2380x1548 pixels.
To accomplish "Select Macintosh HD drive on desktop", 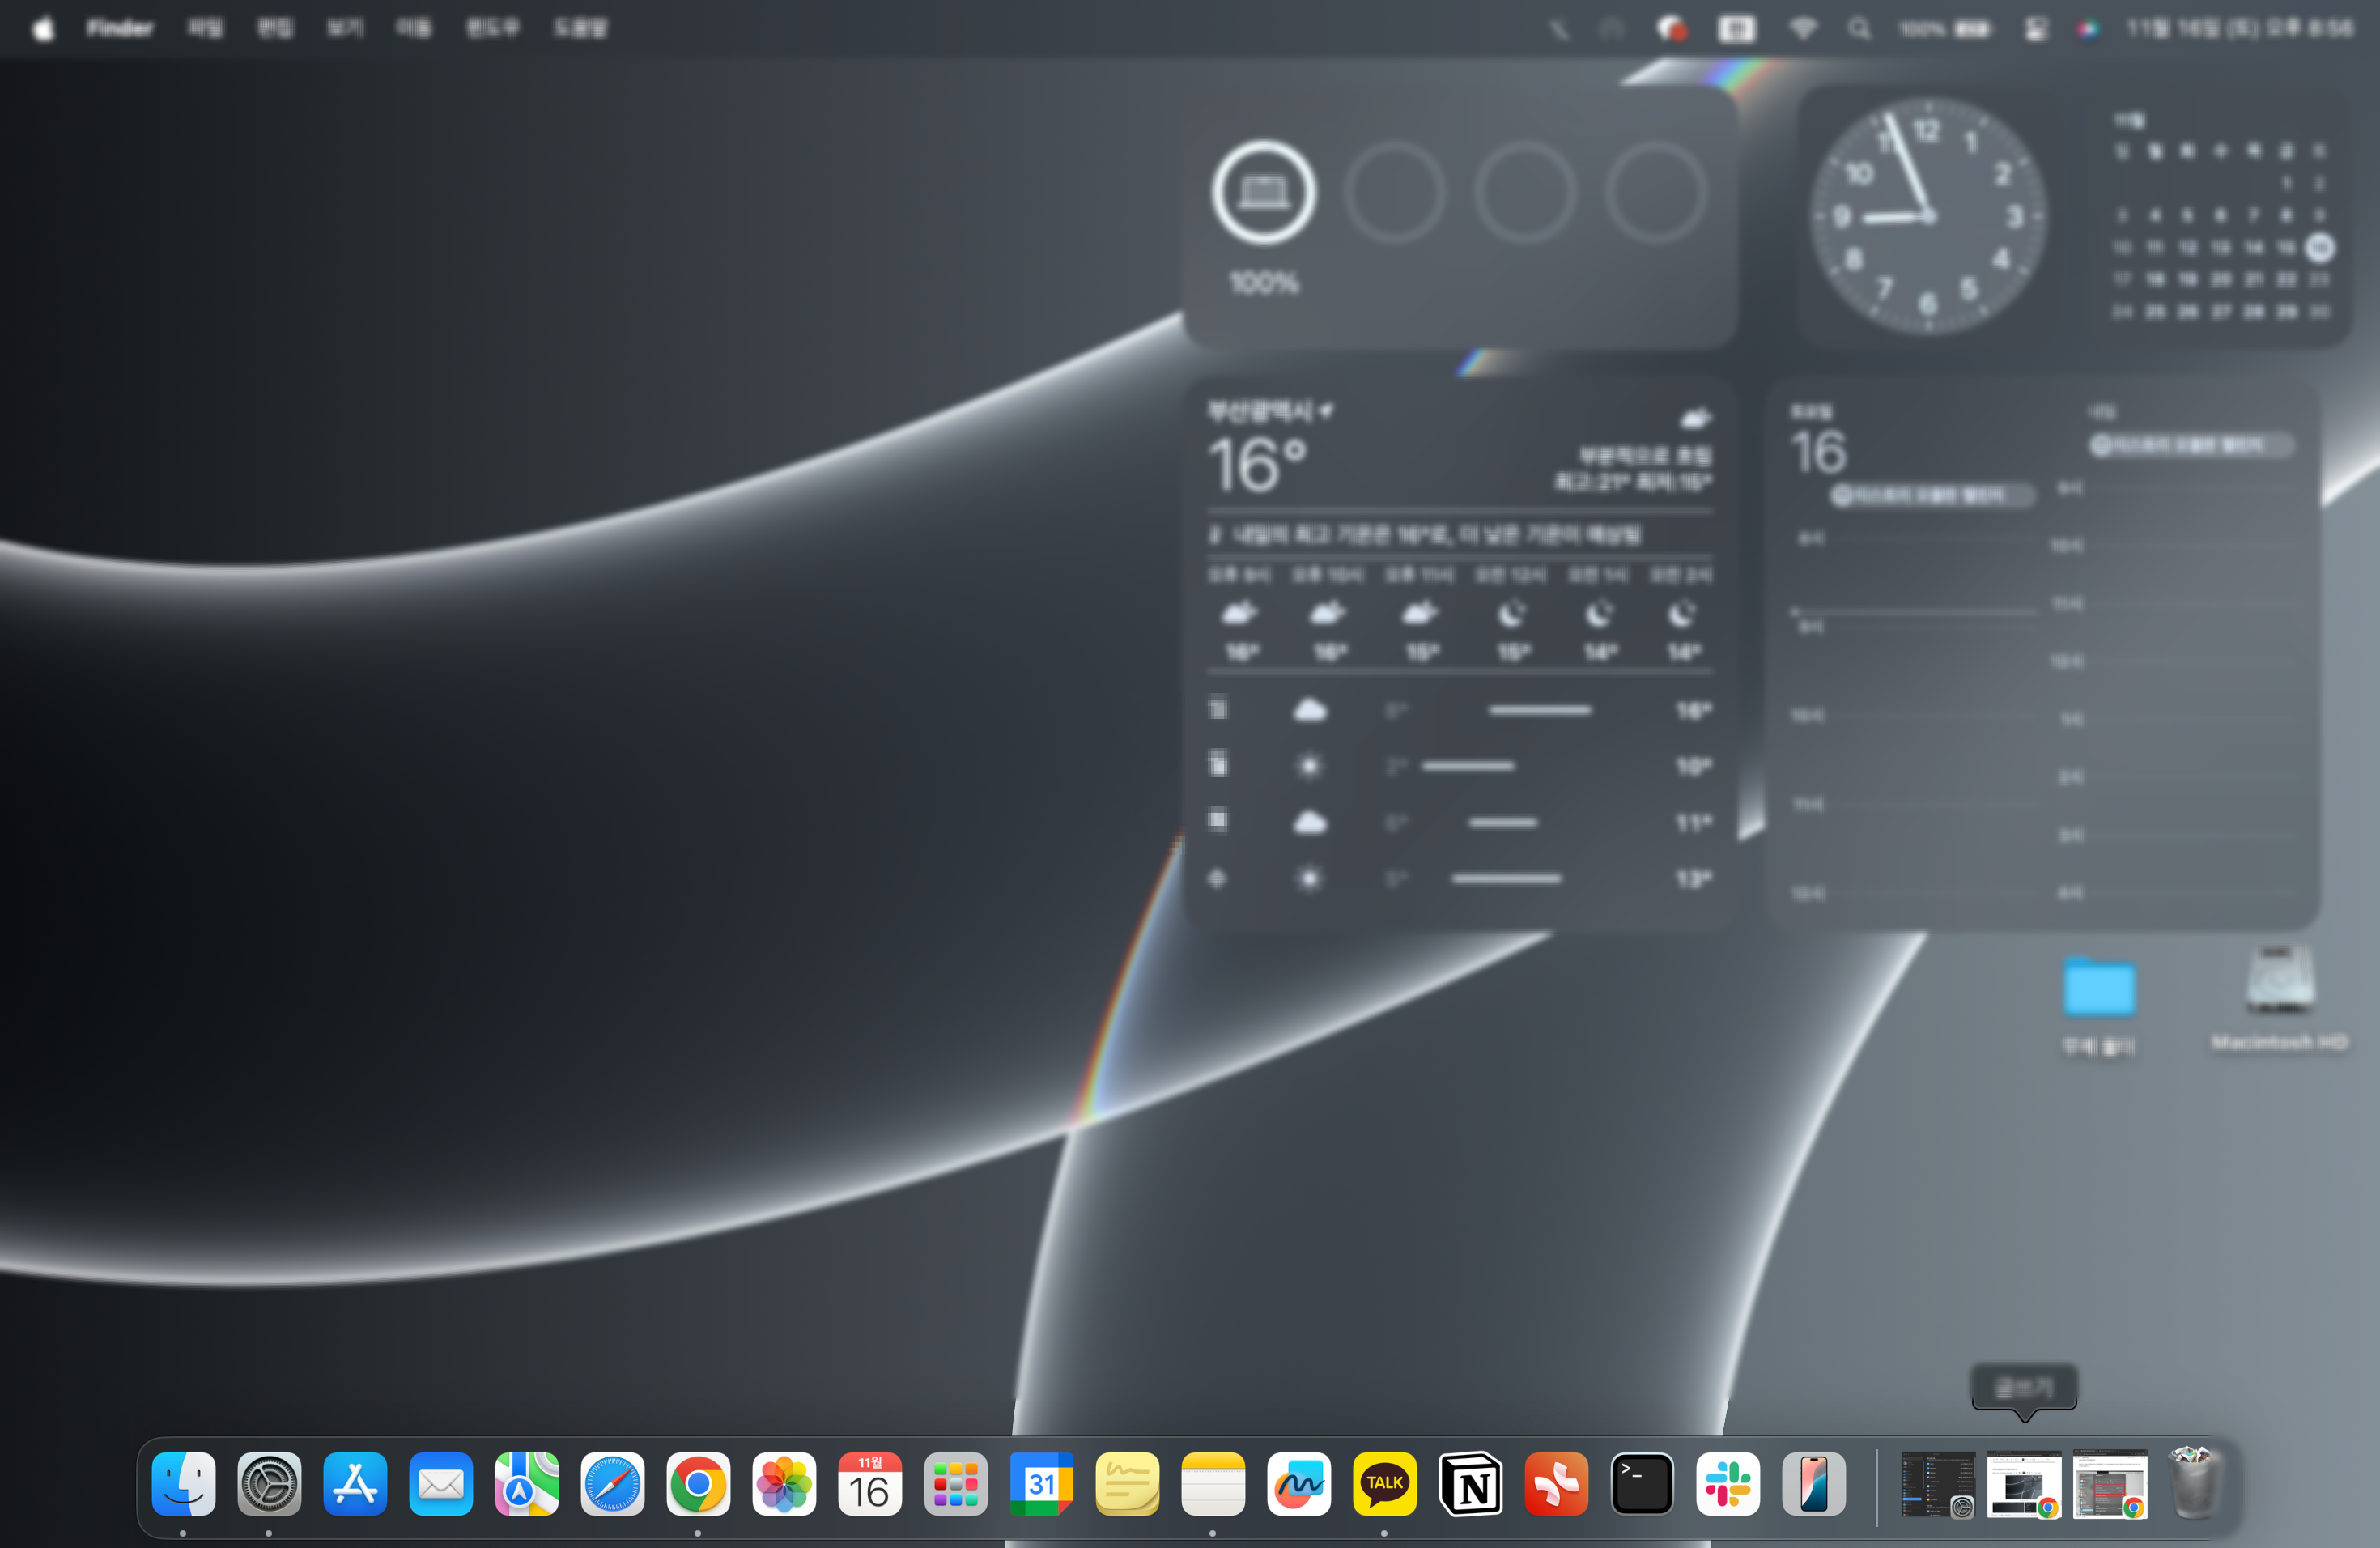I will tap(2279, 984).
